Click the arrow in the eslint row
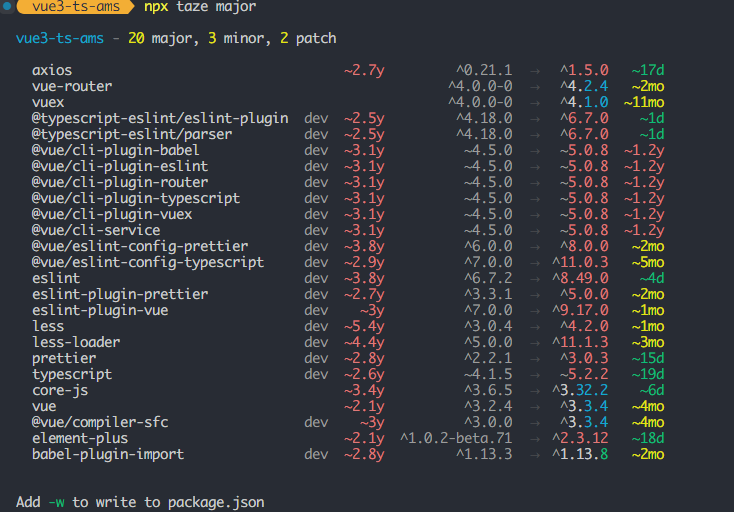The height and width of the screenshot is (512, 734). 535,279
